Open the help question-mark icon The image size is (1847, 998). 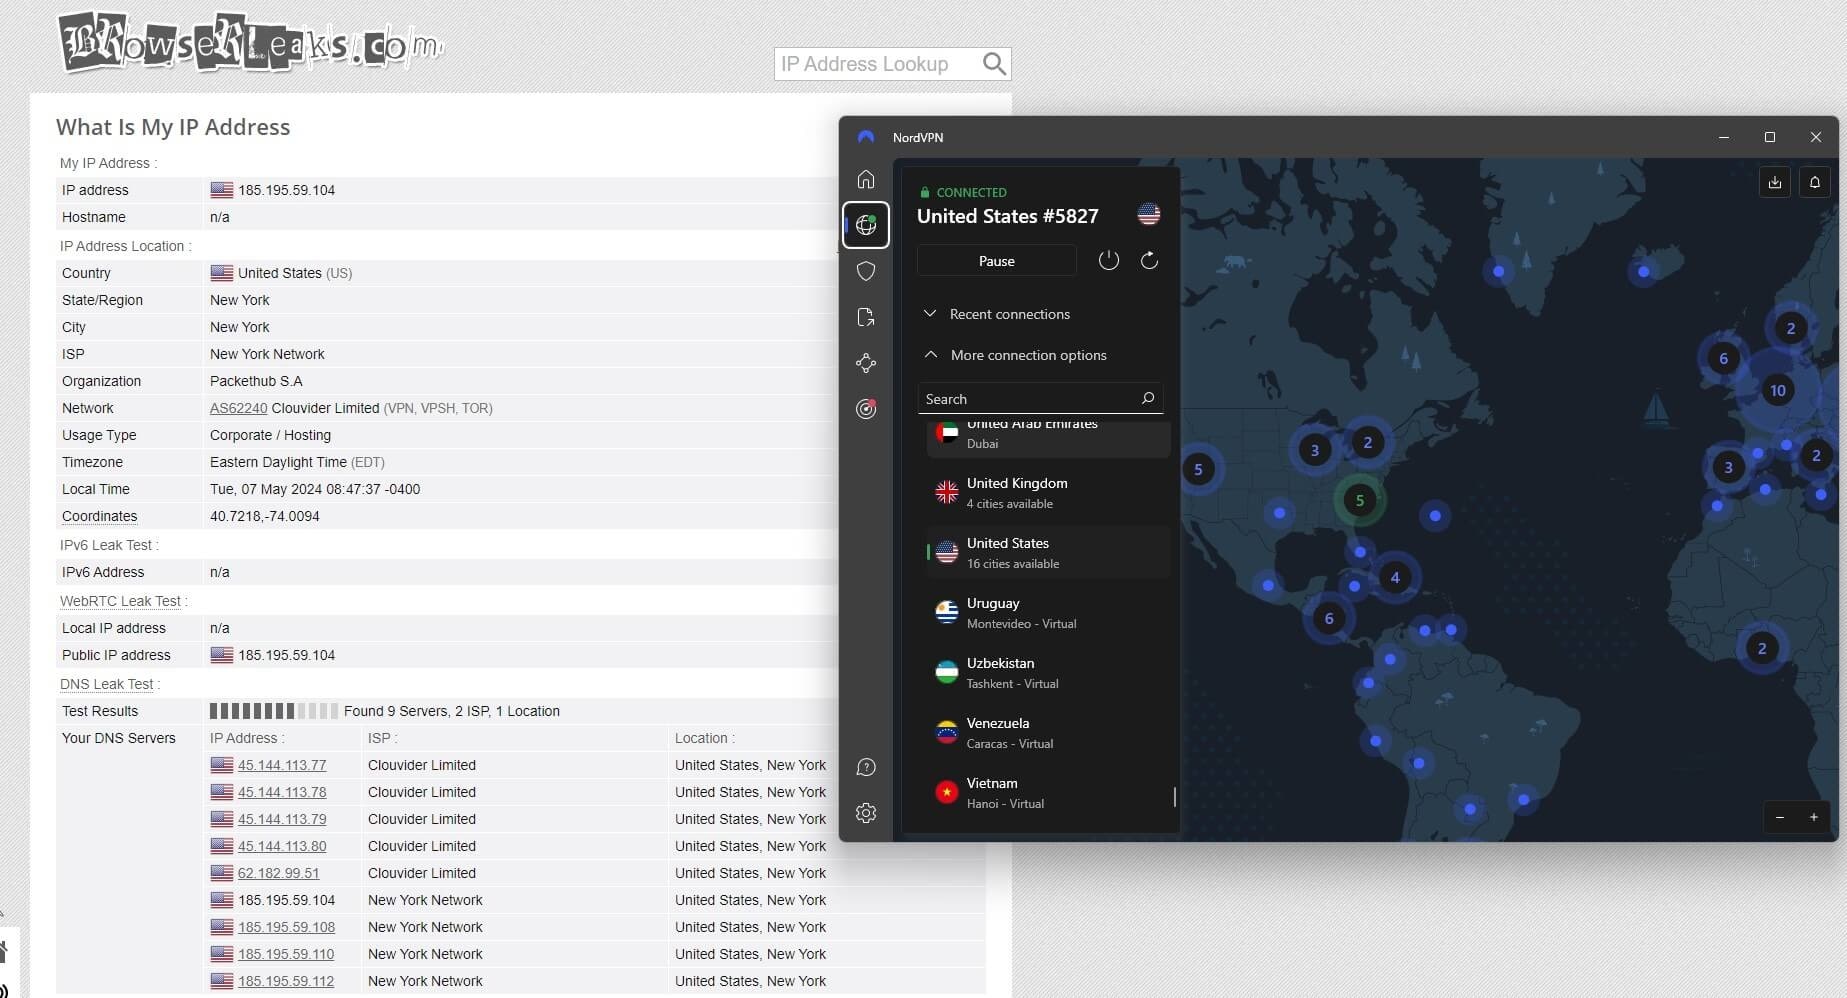coord(866,767)
